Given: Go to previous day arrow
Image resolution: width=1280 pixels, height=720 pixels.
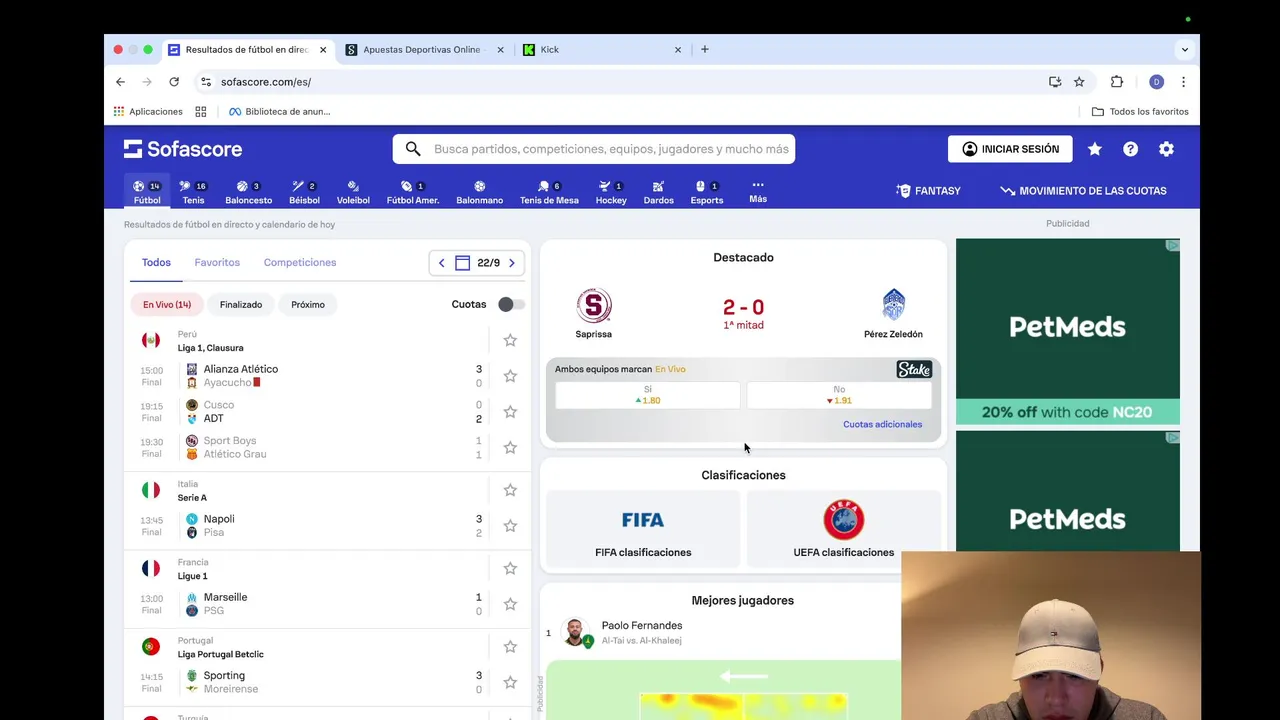Looking at the screenshot, I should point(441,263).
